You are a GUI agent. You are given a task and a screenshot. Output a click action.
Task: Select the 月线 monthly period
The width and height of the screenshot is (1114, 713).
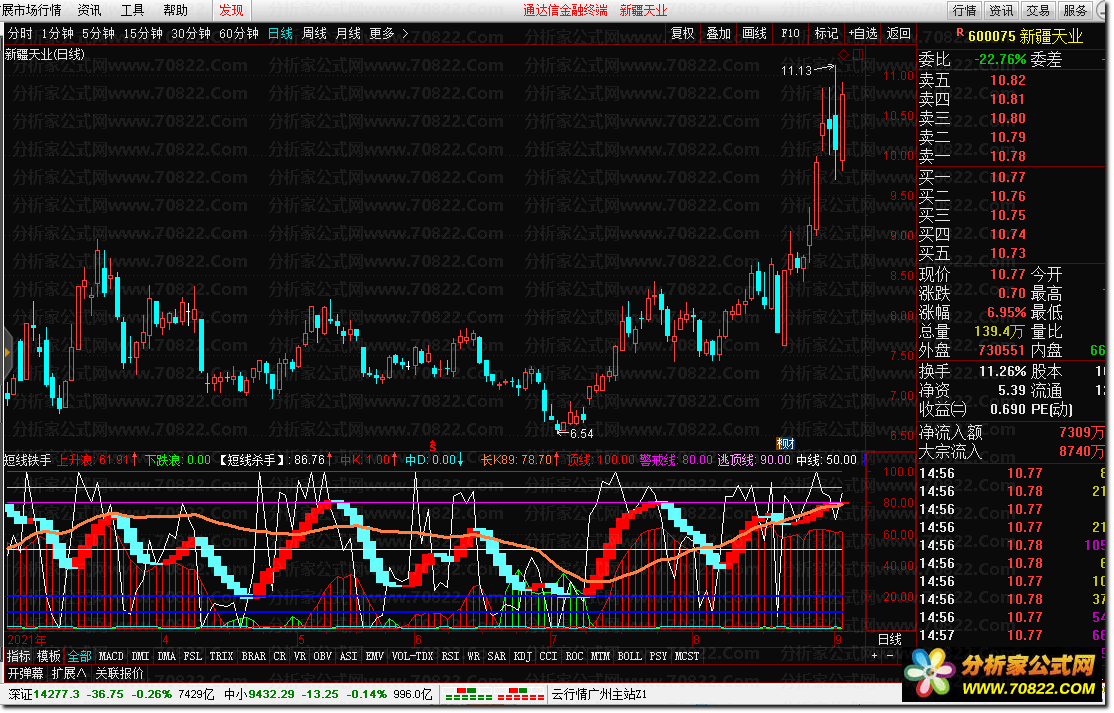click(348, 33)
